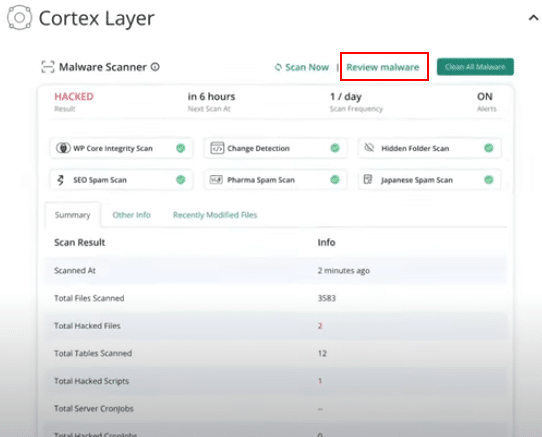
Task: Start a scan with Scan Now
Action: click(x=307, y=67)
